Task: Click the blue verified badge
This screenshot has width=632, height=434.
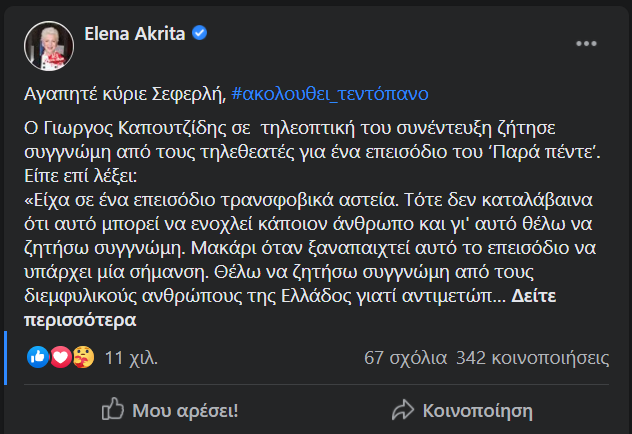Action: point(201,34)
